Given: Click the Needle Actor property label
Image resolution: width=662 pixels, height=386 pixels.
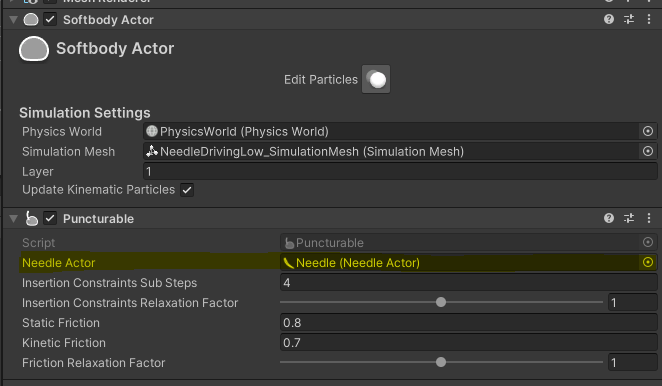Looking at the screenshot, I should (x=59, y=263).
